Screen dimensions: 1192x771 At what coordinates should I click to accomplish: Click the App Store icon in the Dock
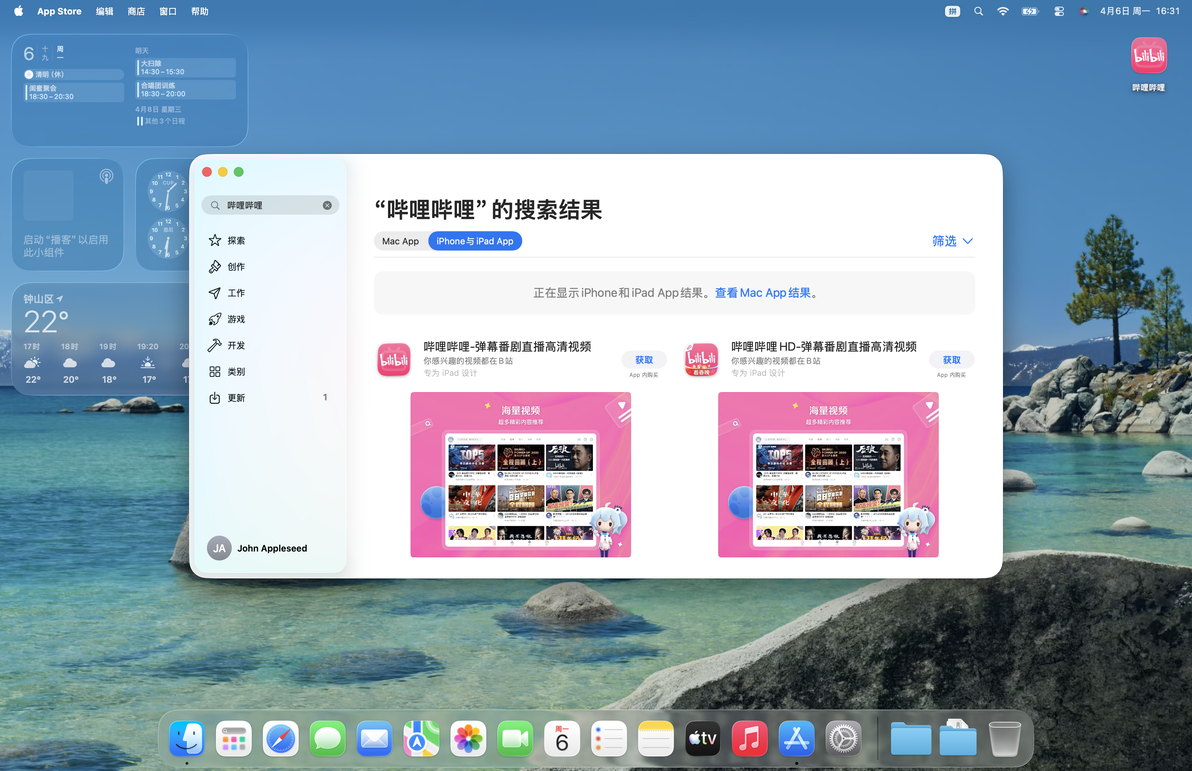point(797,738)
